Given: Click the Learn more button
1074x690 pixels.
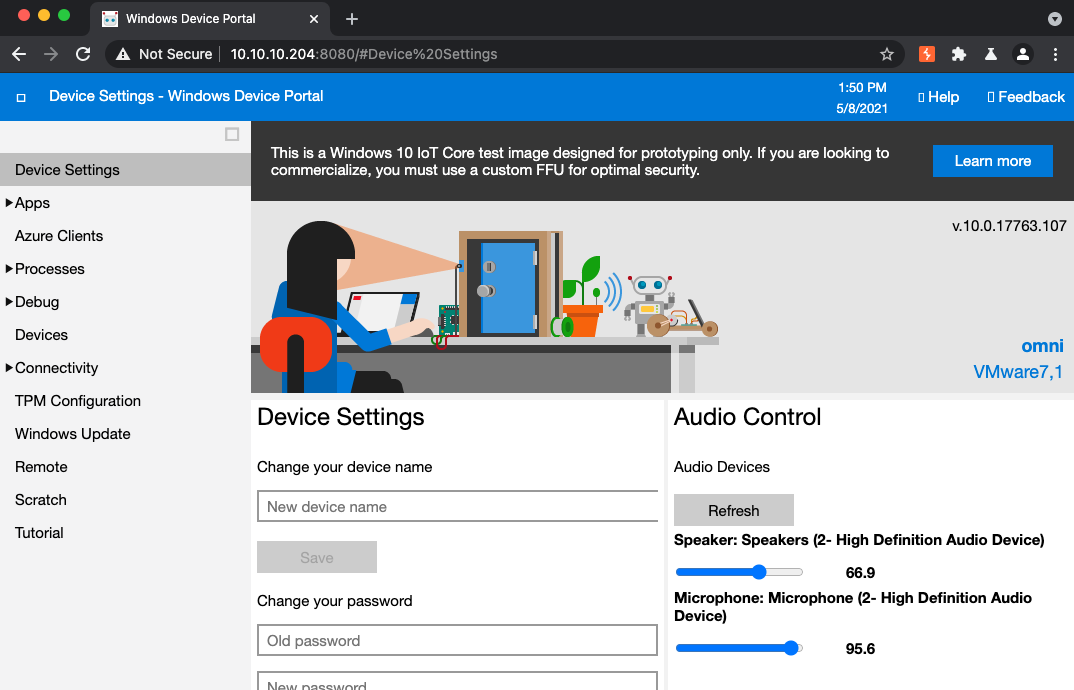Looking at the screenshot, I should (992, 161).
